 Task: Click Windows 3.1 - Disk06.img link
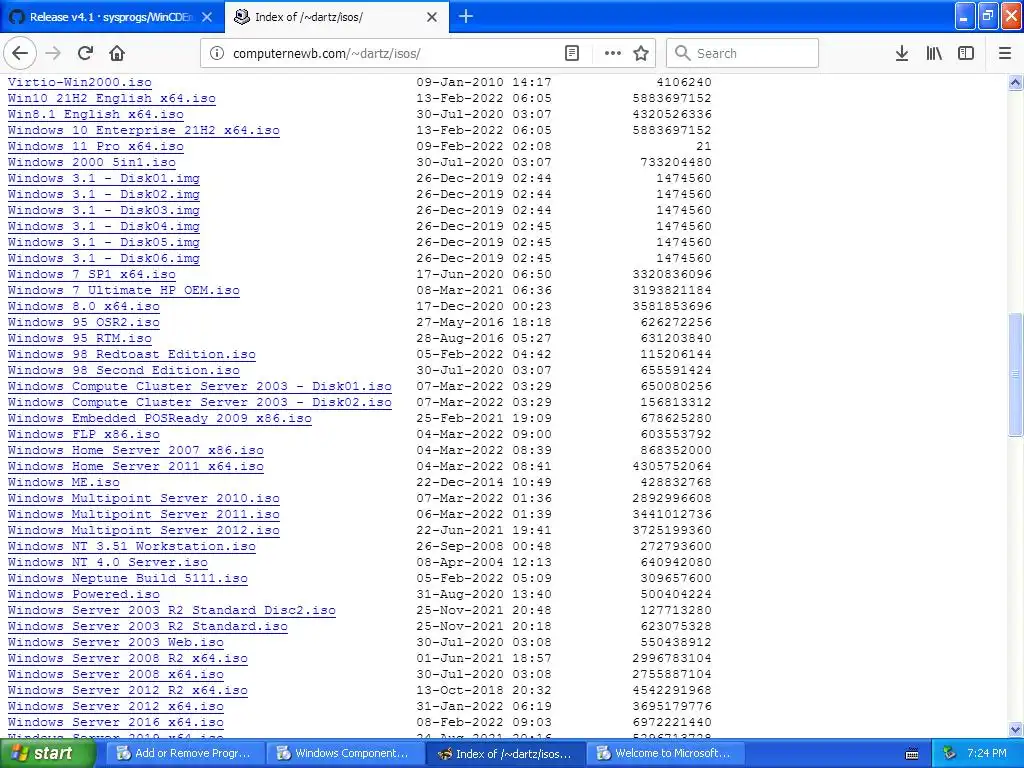pos(104,258)
